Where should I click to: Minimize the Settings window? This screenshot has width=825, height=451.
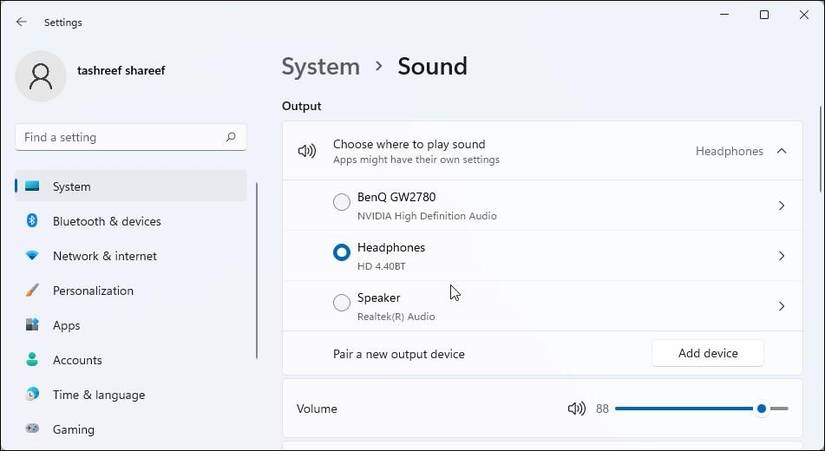tap(725, 15)
